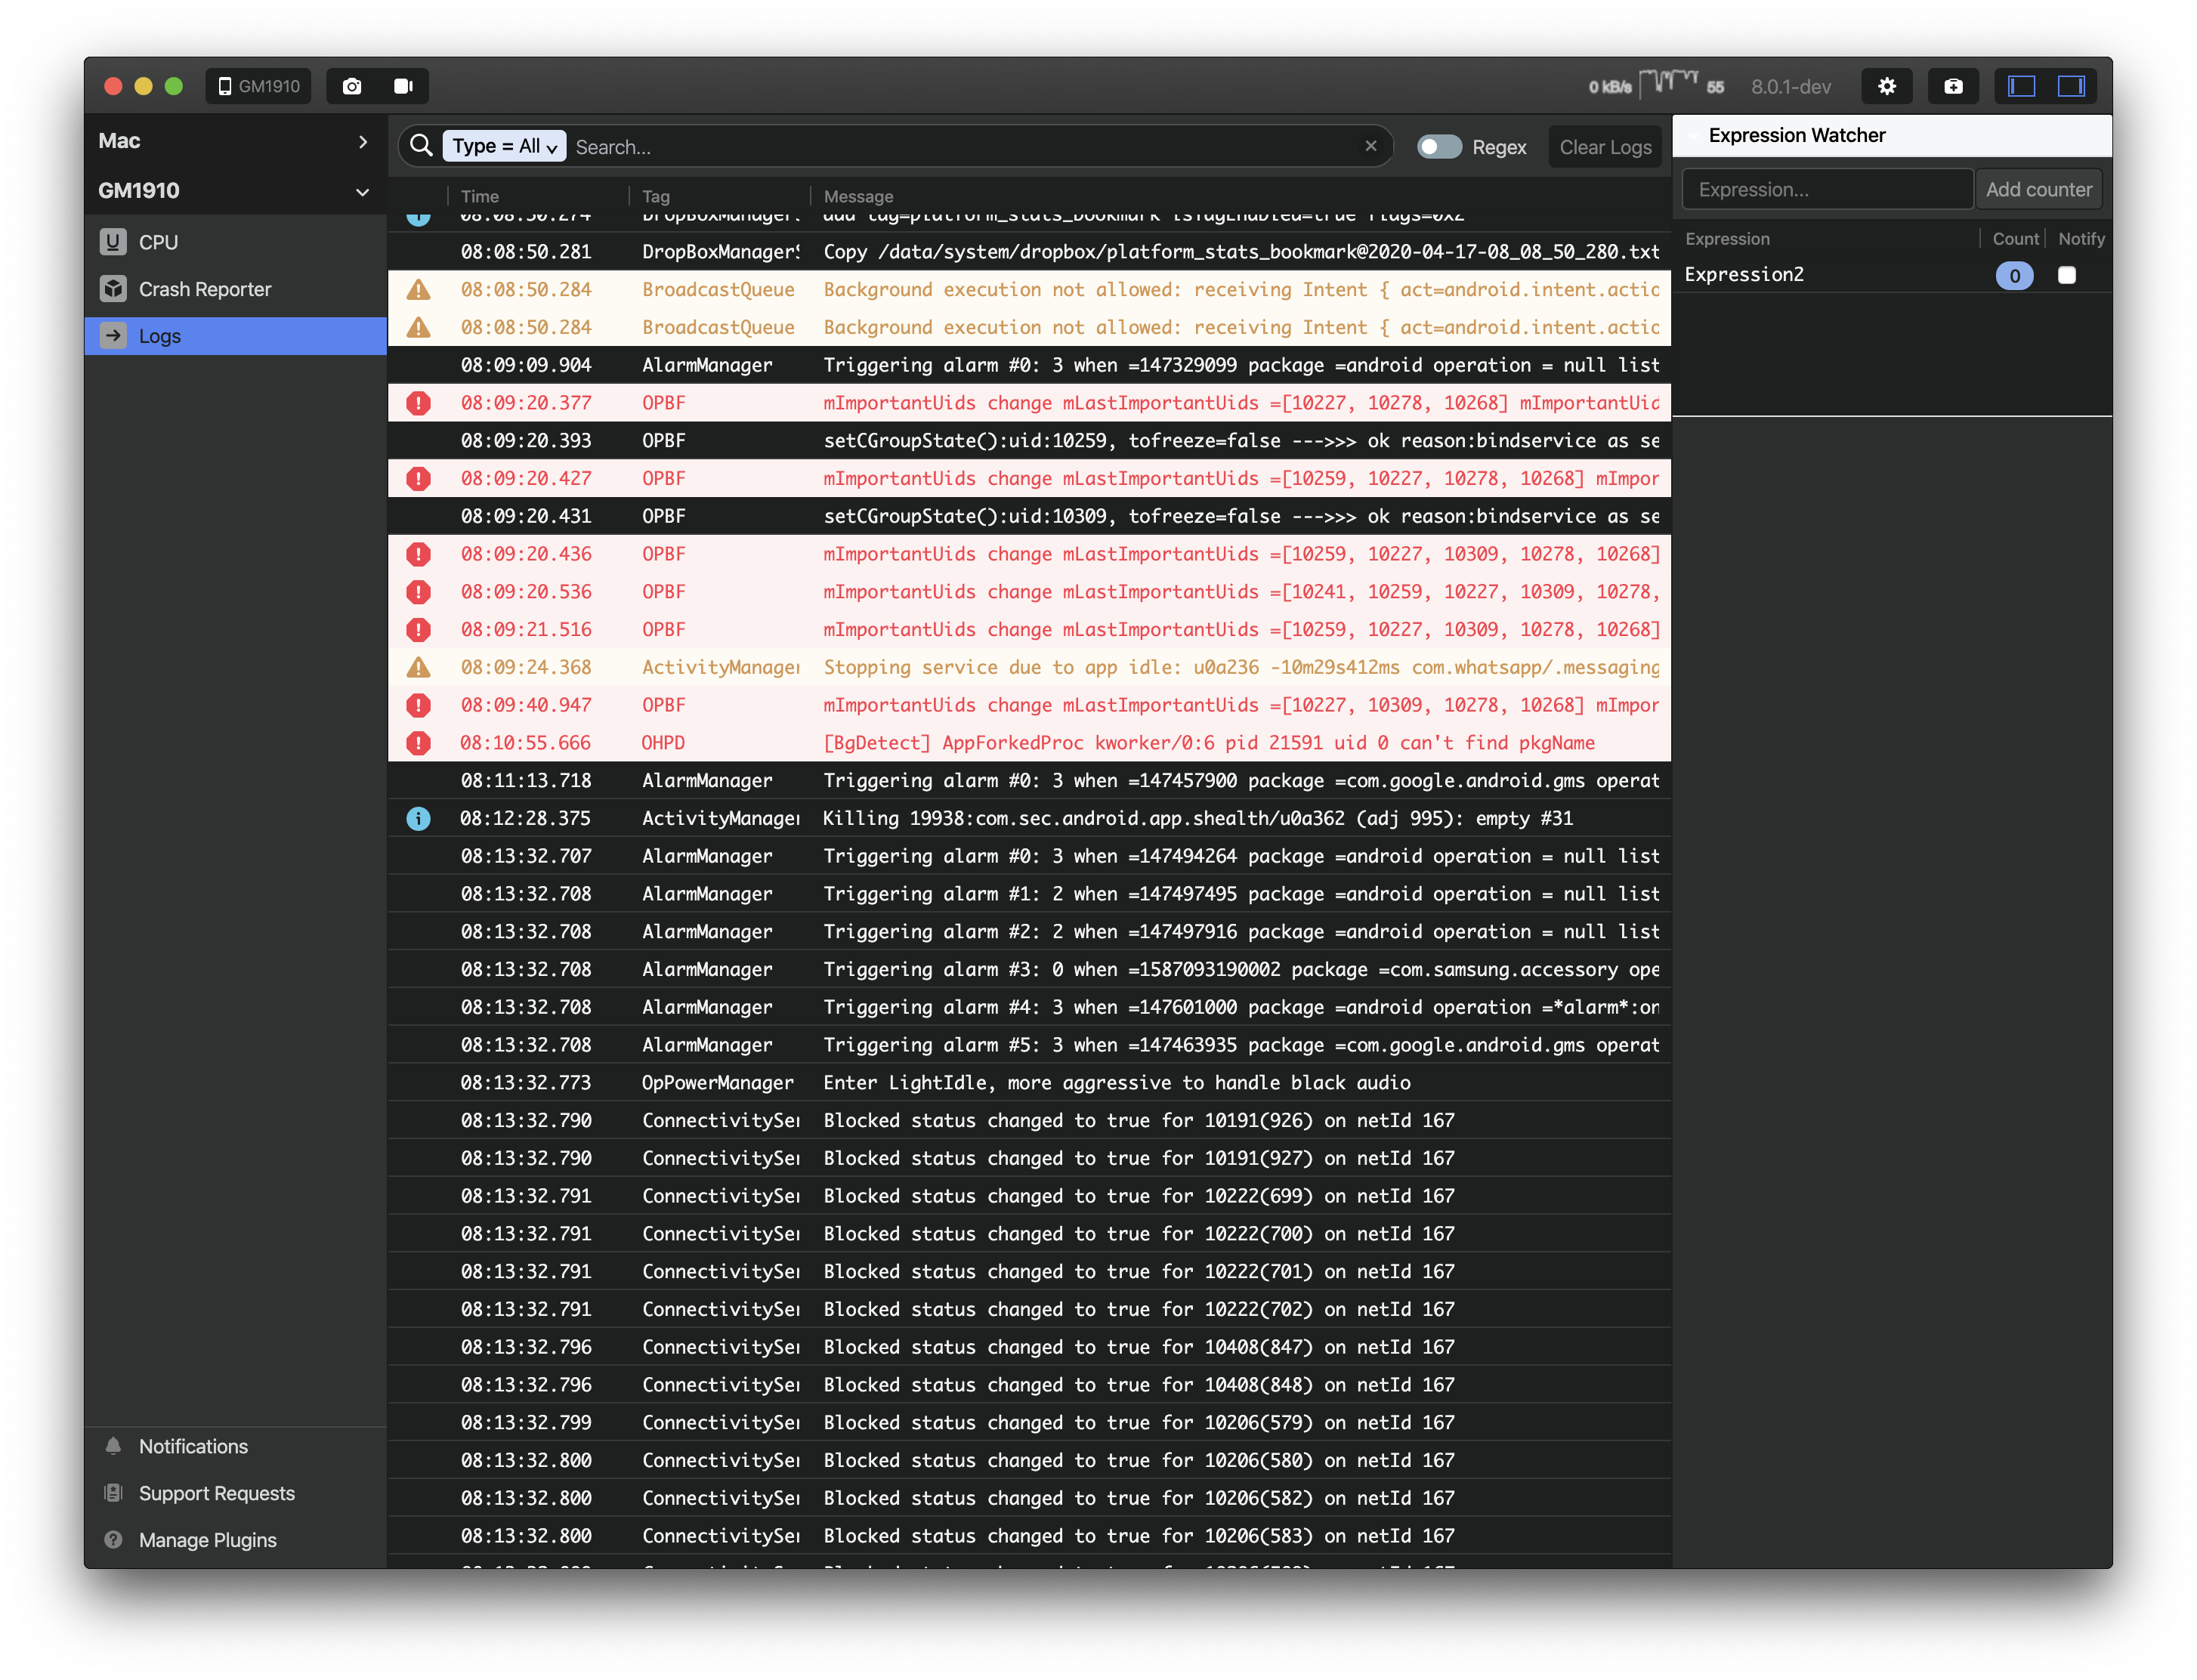Open Manage Plugins in sidebar

click(235, 1540)
